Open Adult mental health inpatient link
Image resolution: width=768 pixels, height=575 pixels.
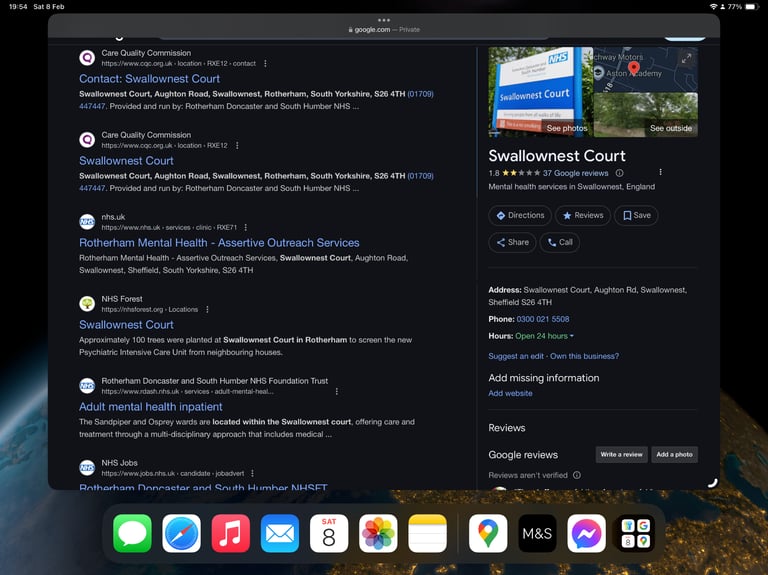click(x=150, y=407)
